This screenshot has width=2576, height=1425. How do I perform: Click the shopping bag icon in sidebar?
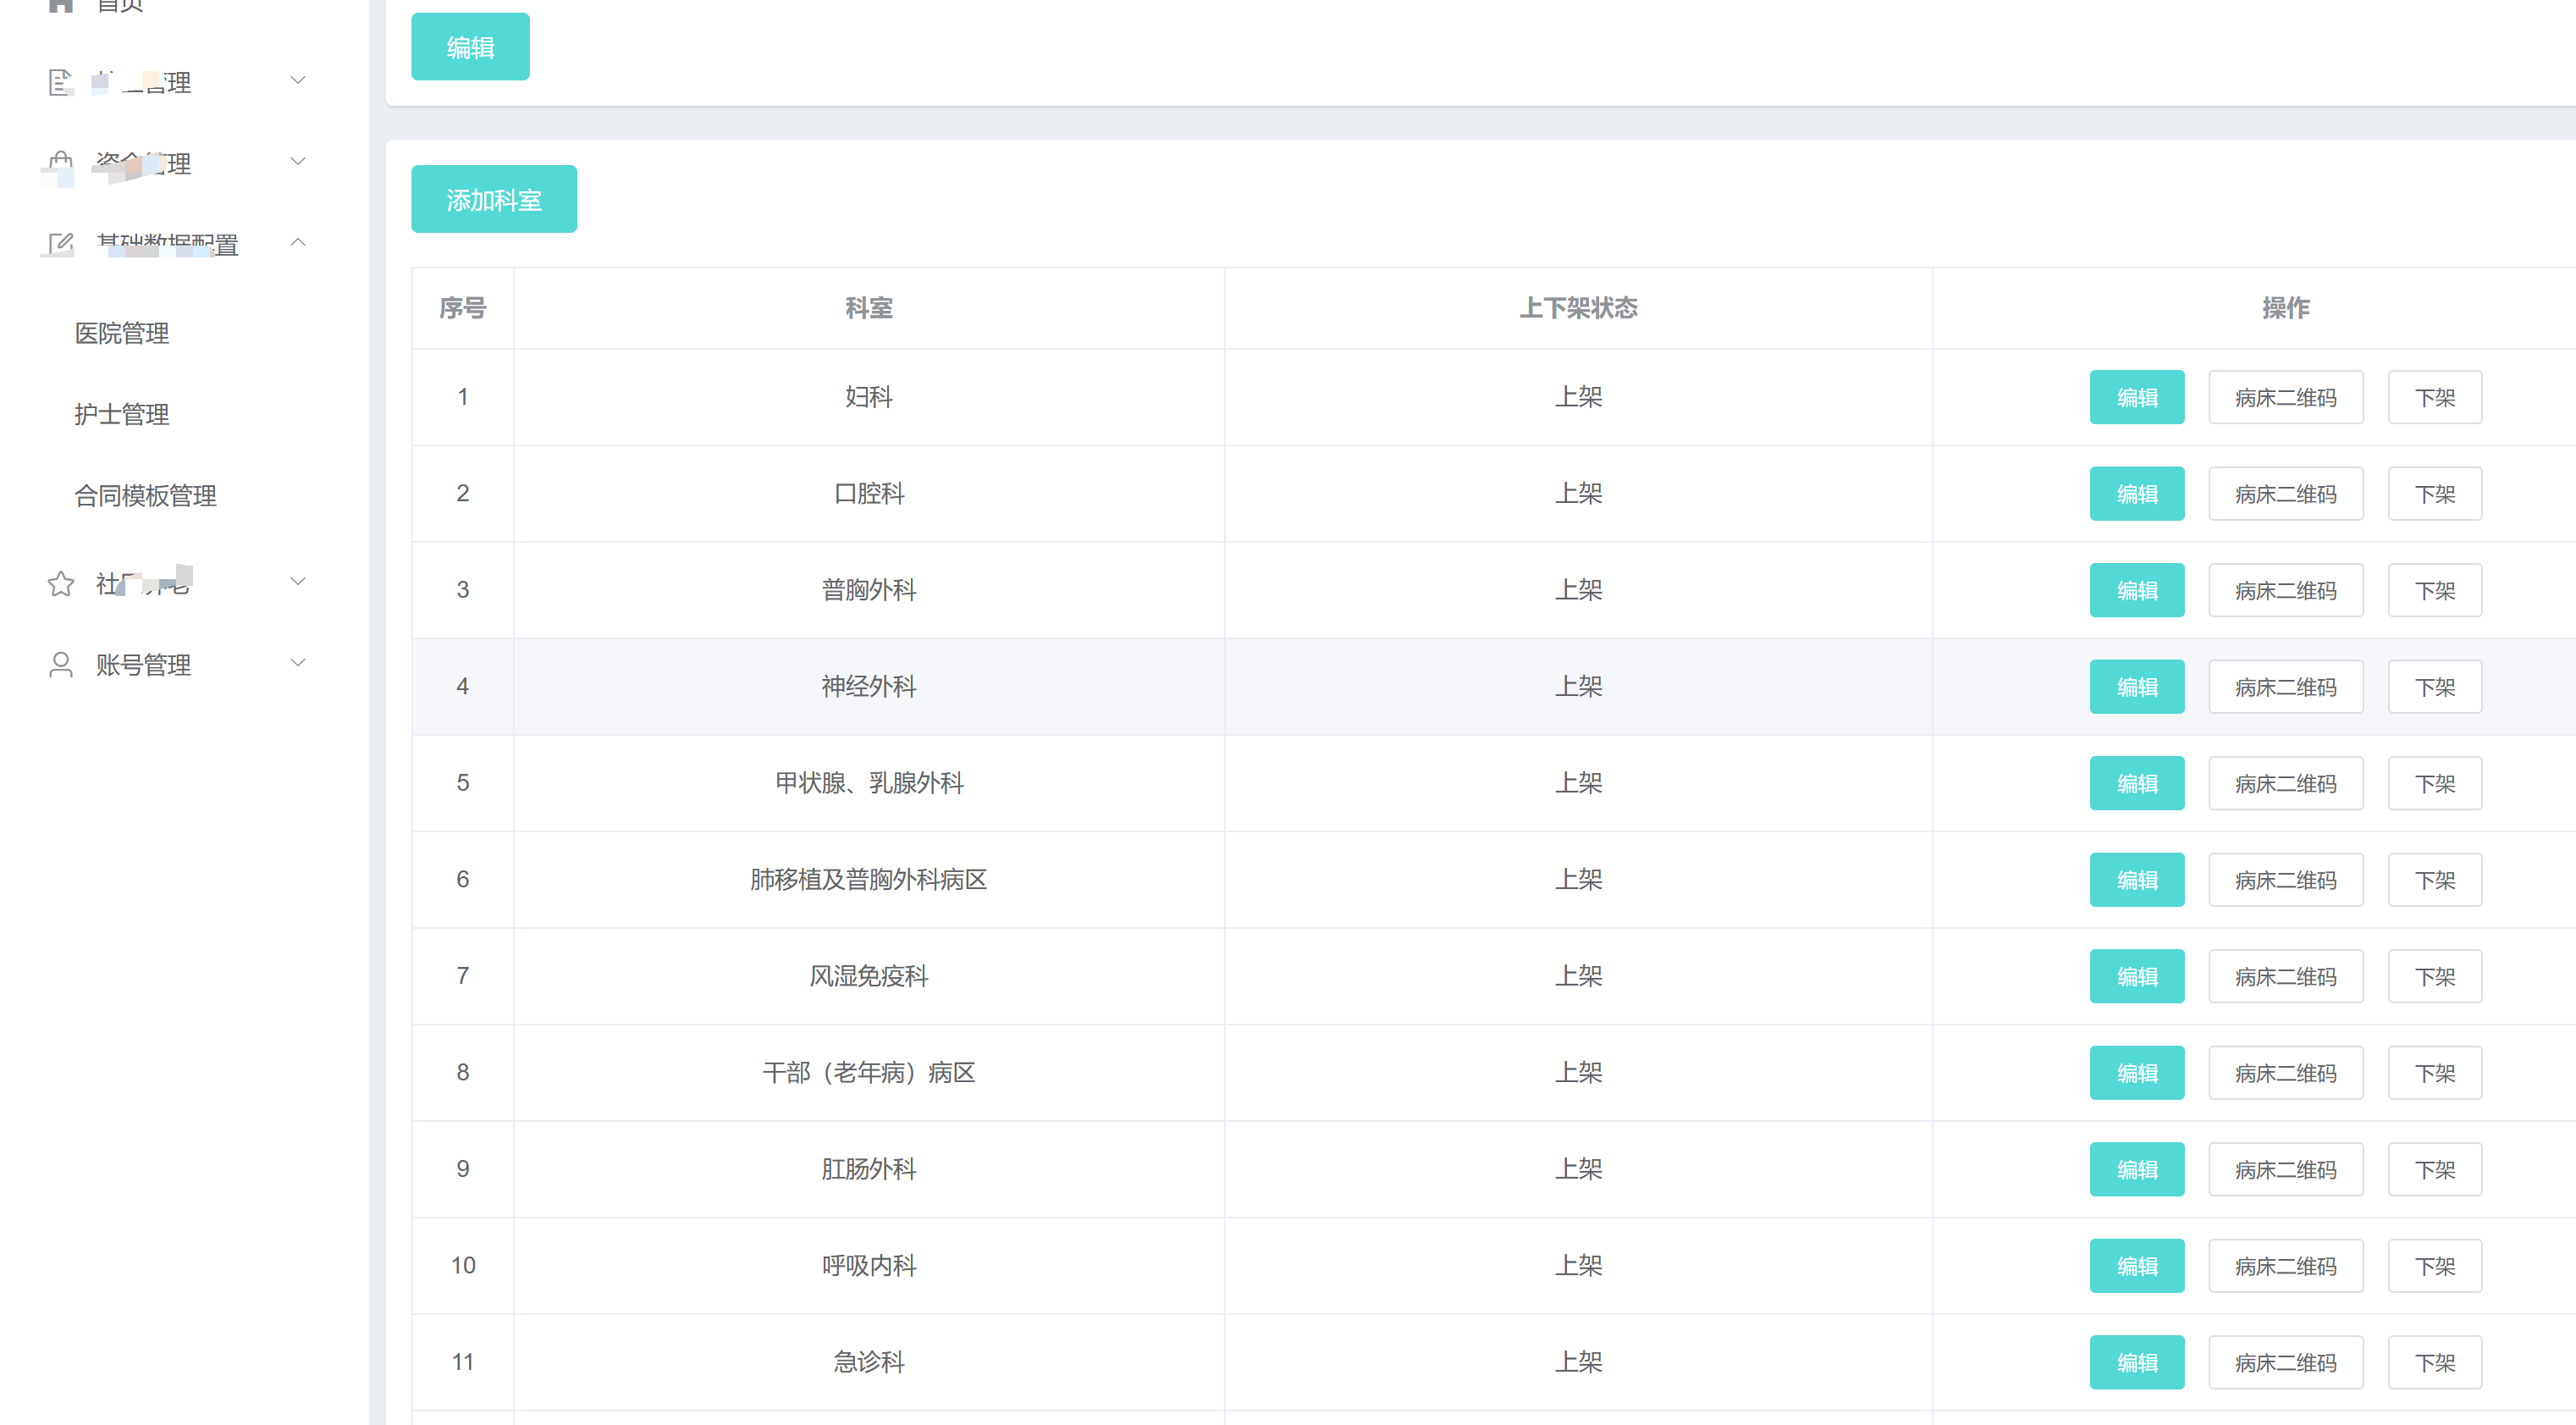coord(60,164)
